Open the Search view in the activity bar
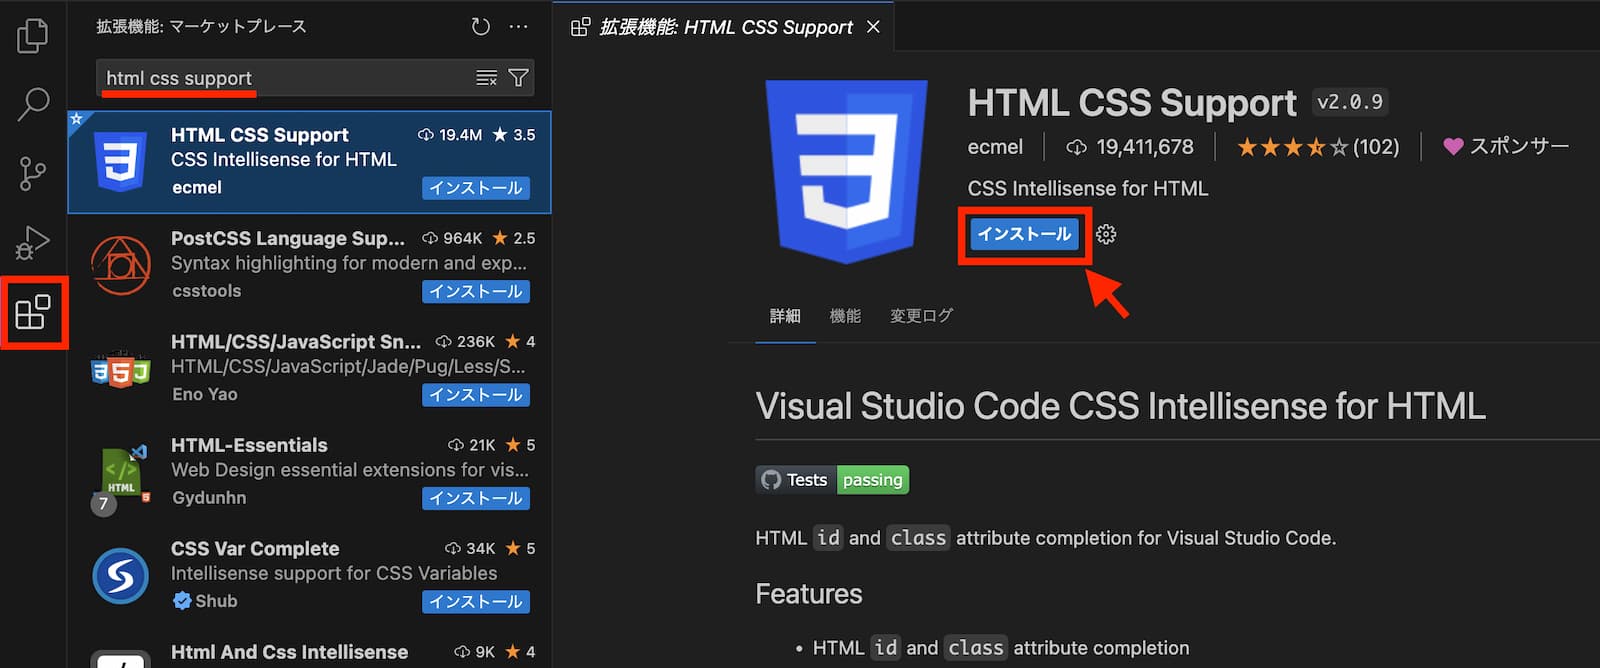Screen dimensions: 1600x668 coord(33,104)
